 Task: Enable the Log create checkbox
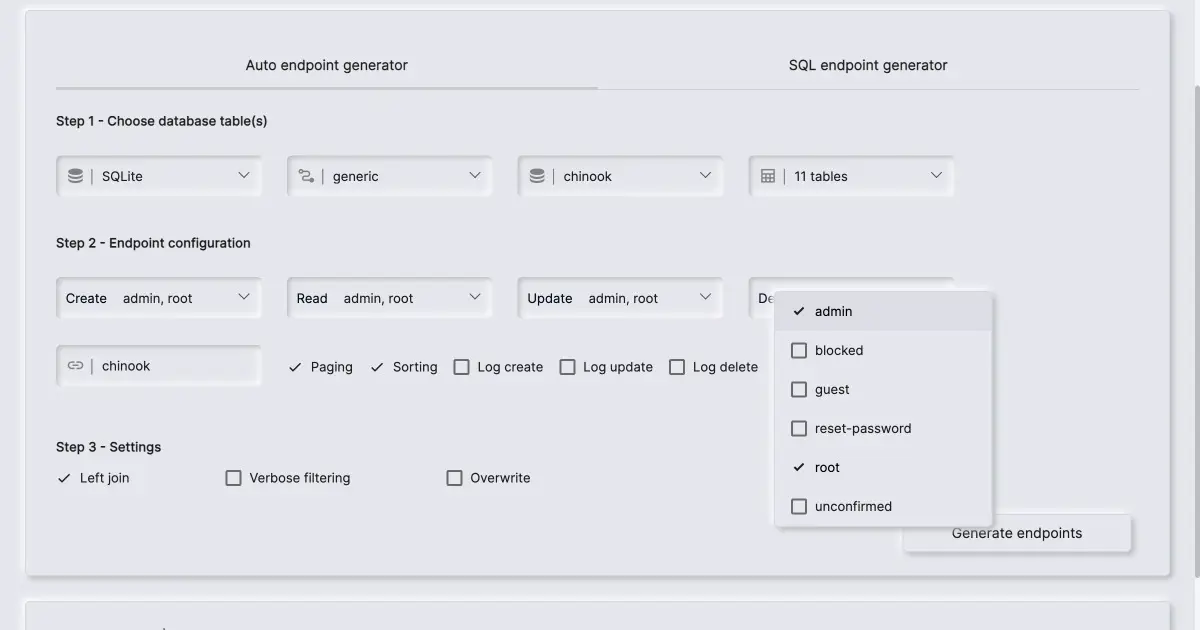(x=462, y=367)
